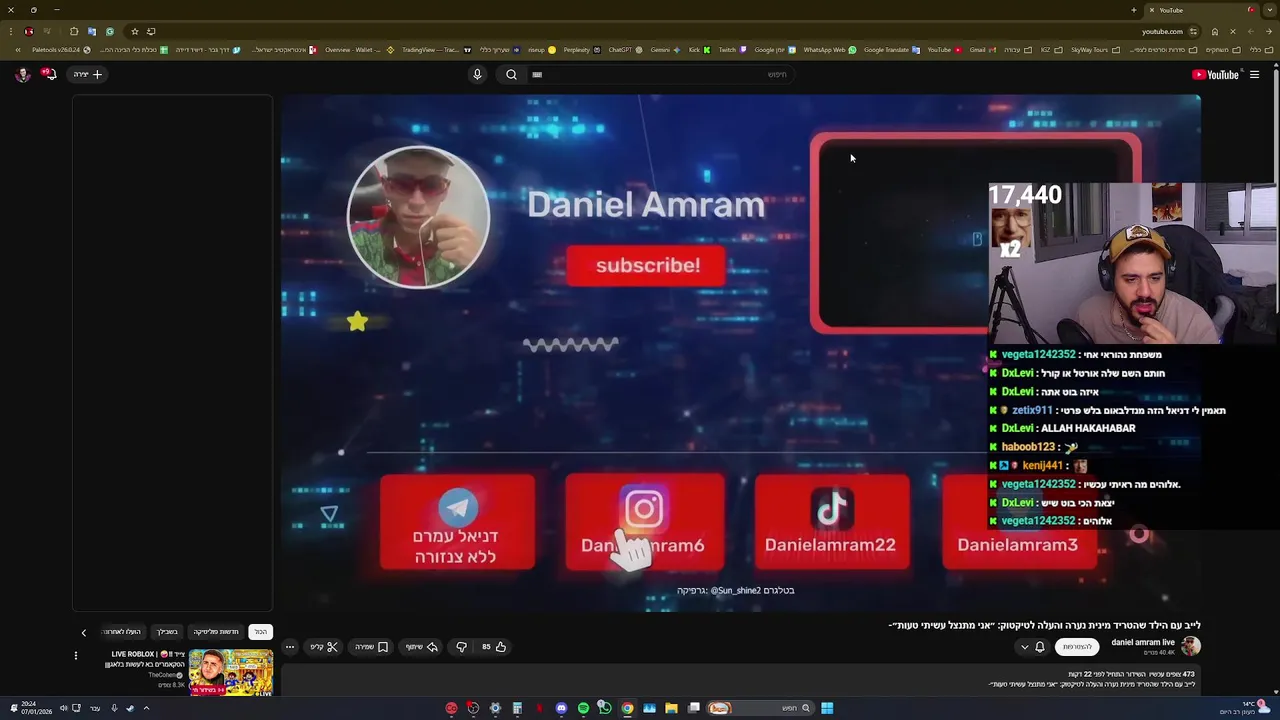Open the Kick bookmark
This screenshot has width=1280, height=720.
698,49
